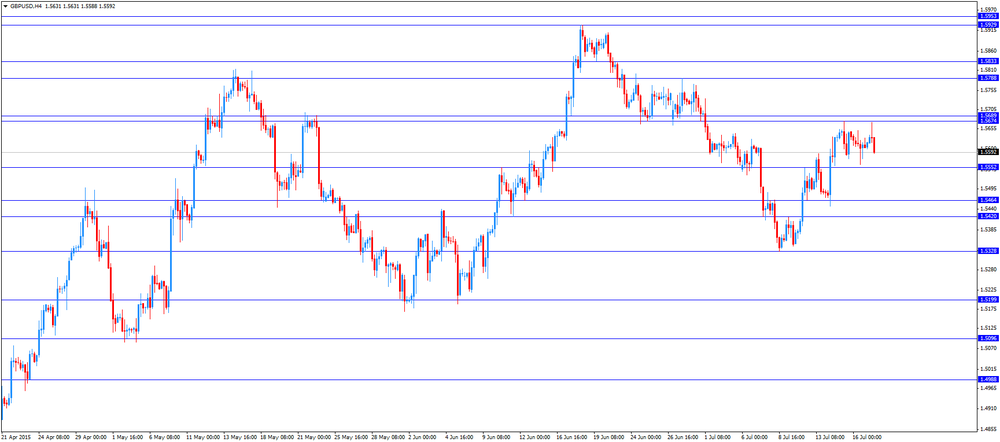Select the 1.4988 horizontal line price label

[x=987, y=379]
